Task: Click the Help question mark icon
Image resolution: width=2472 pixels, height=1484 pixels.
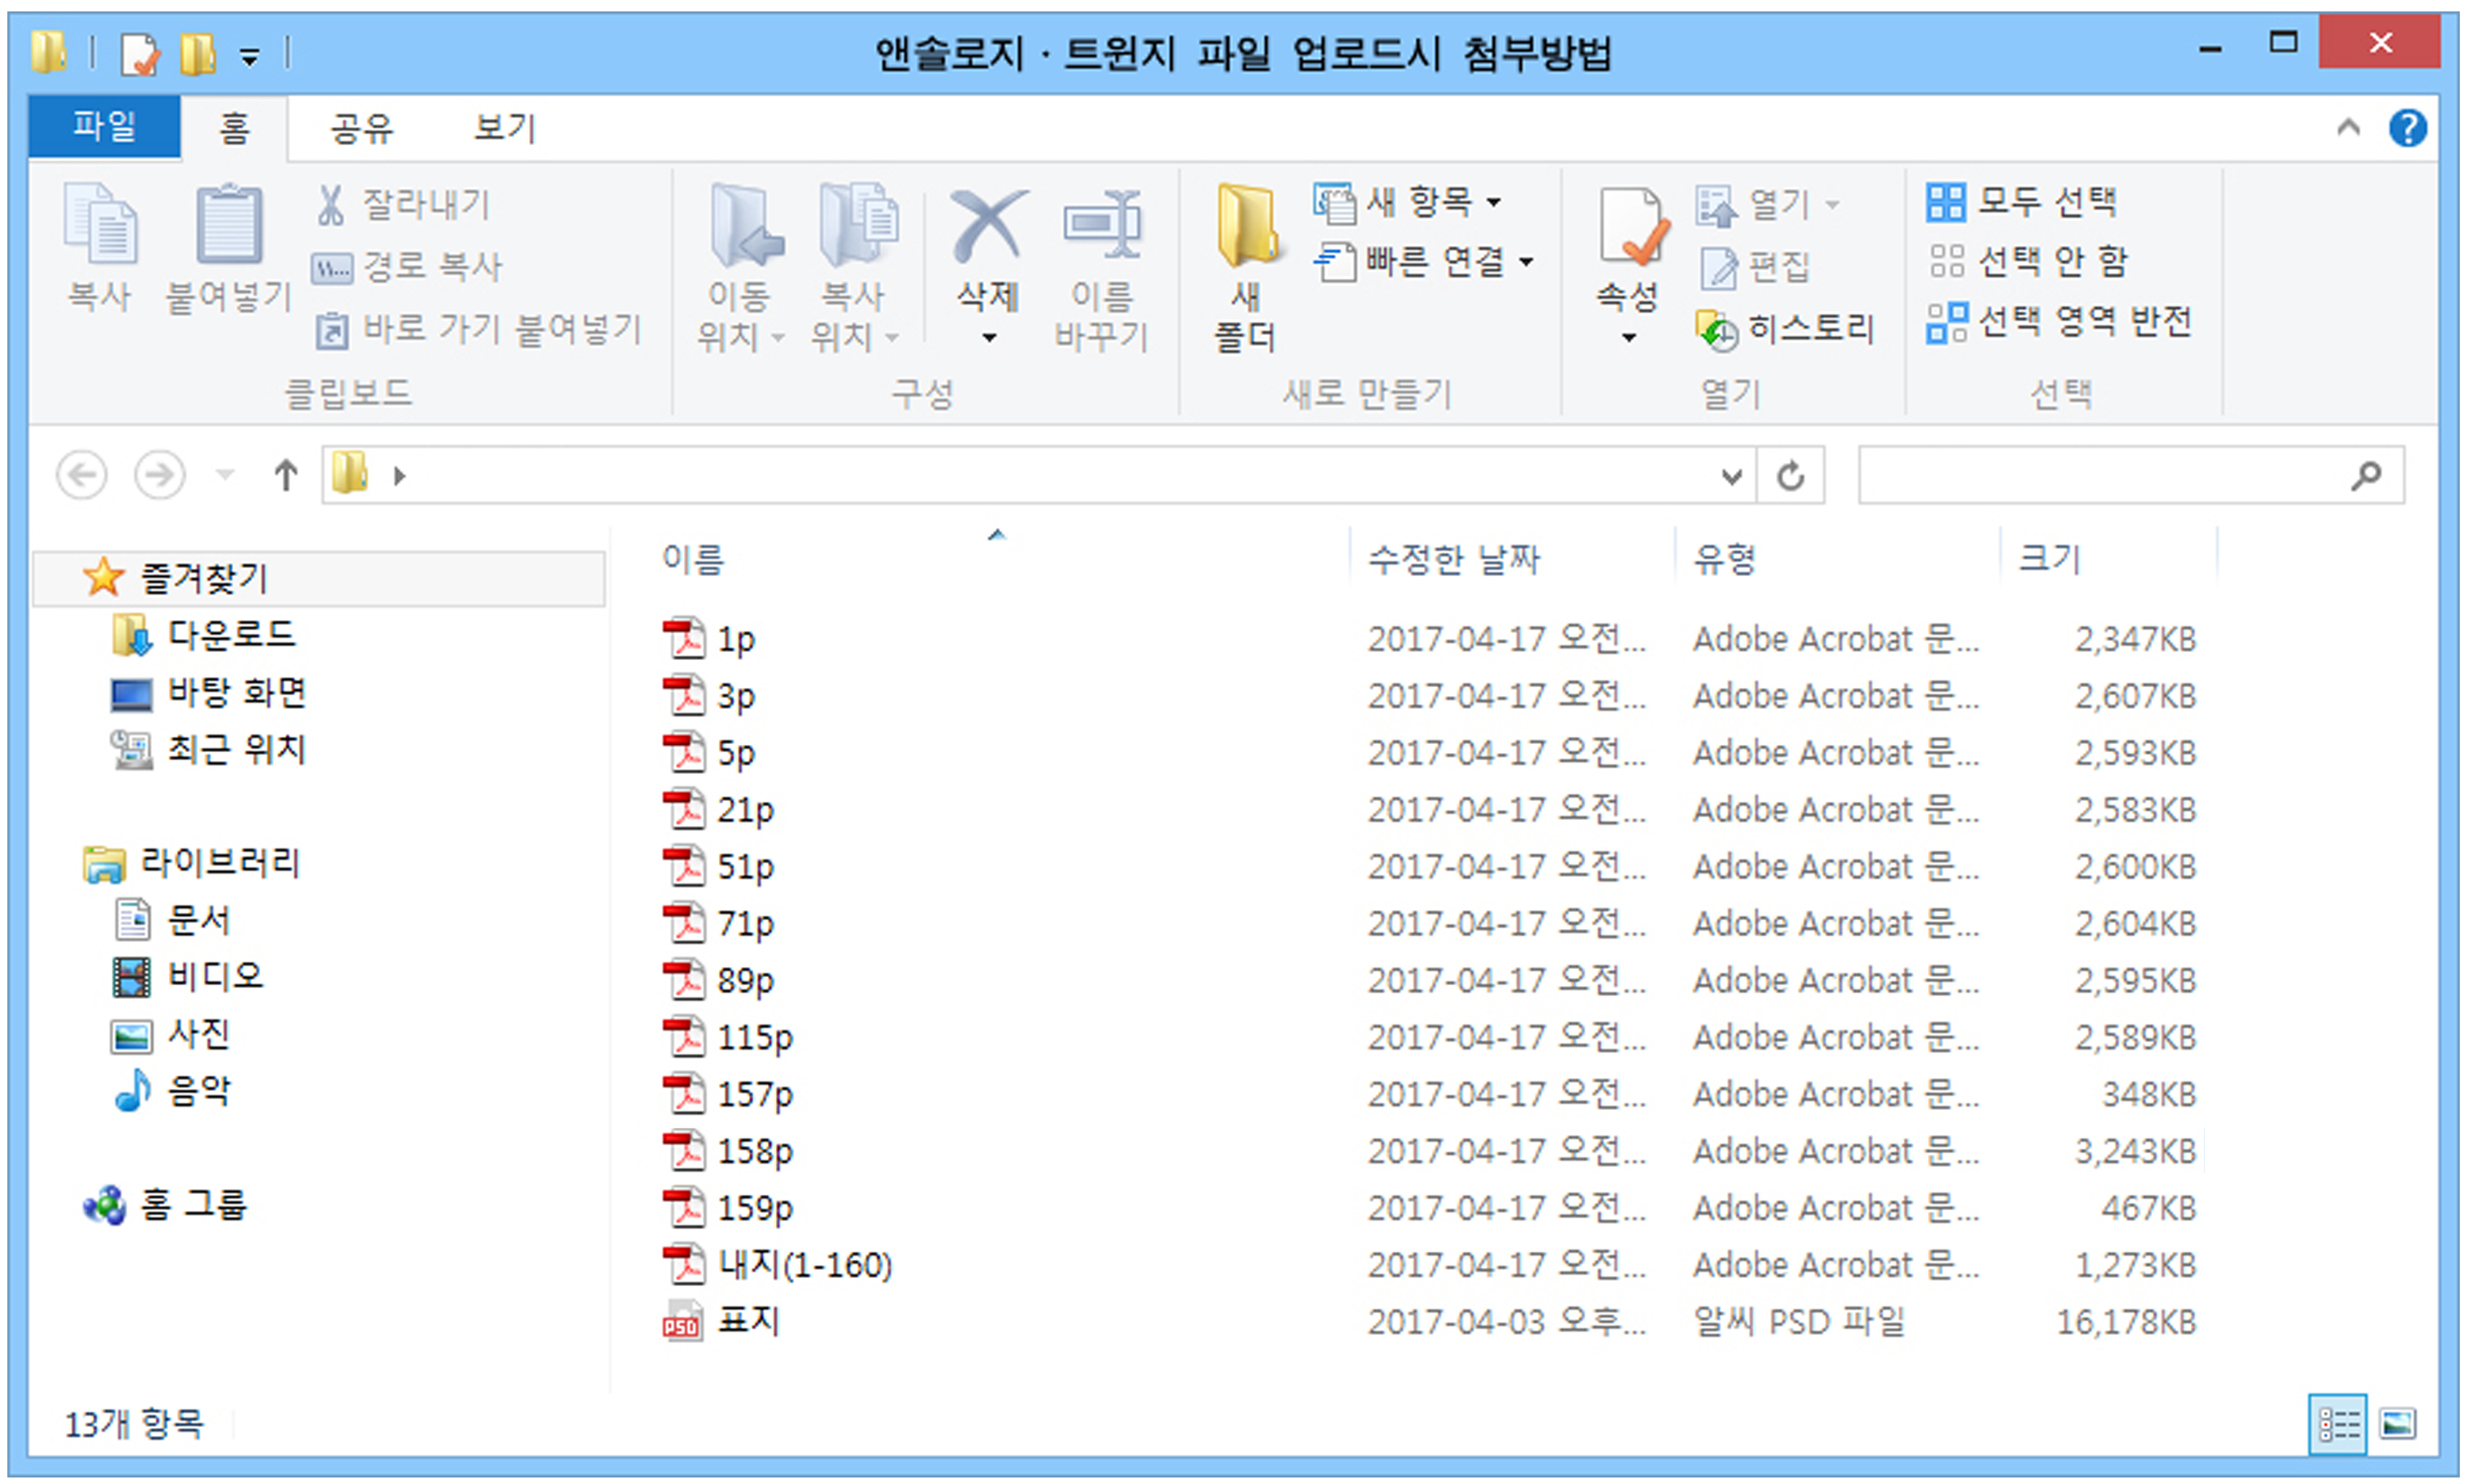Action: click(2408, 128)
